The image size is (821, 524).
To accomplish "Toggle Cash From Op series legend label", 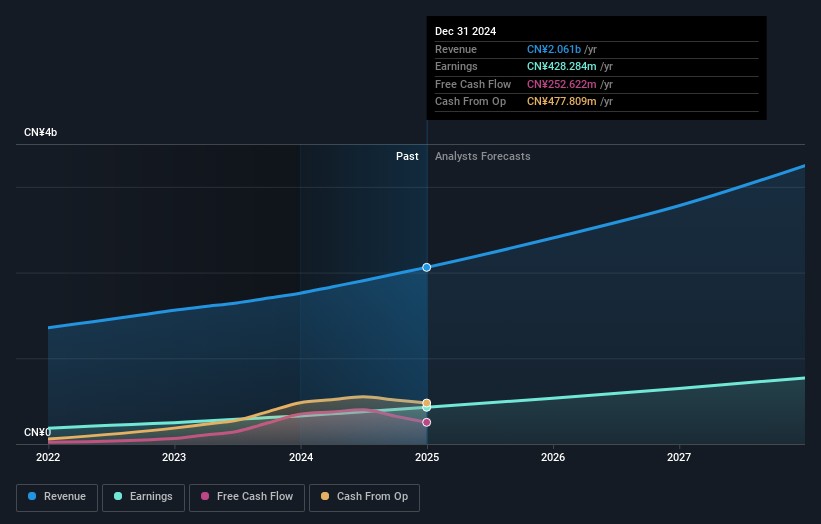I will pyautogui.click(x=372, y=497).
